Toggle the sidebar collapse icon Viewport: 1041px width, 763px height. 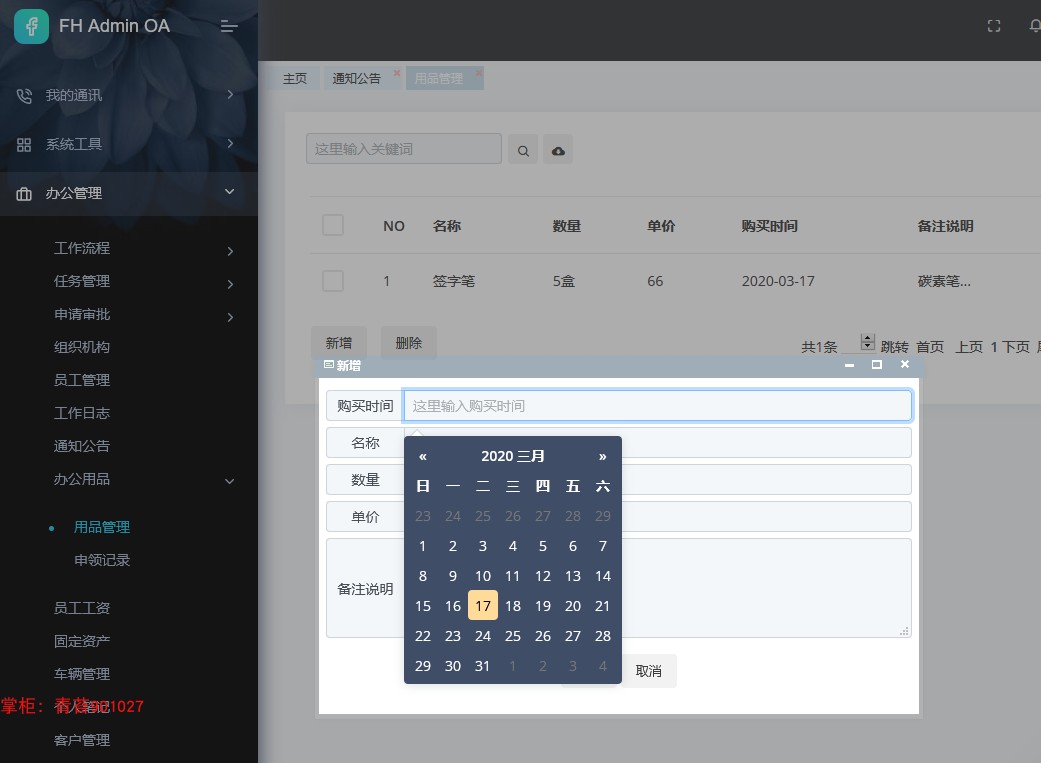click(229, 26)
